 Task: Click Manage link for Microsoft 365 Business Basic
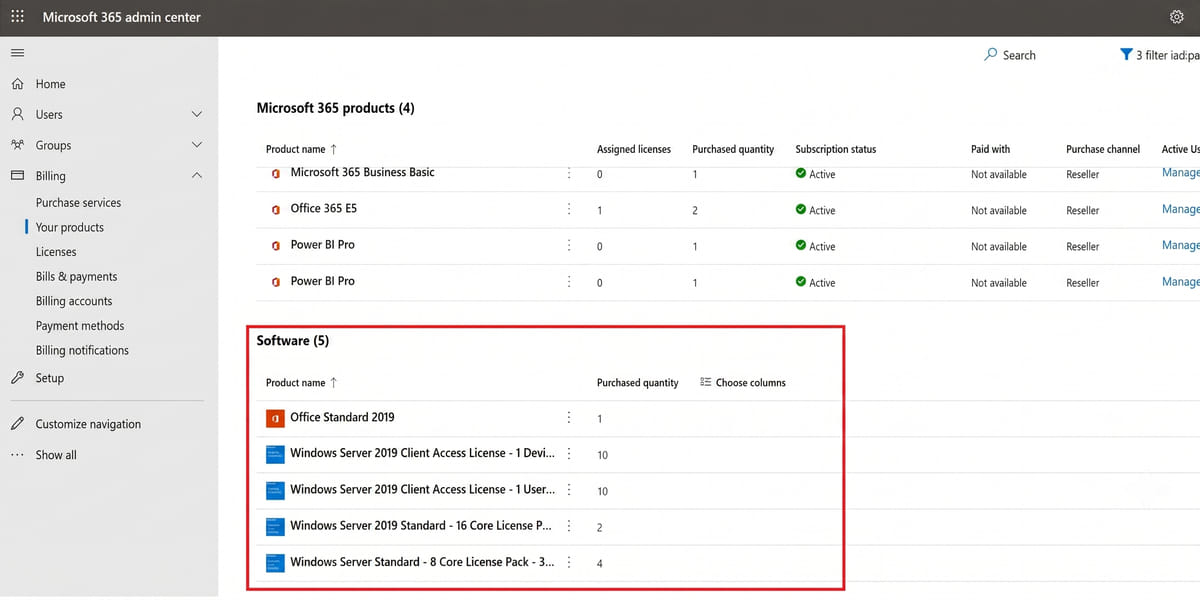(x=1181, y=172)
